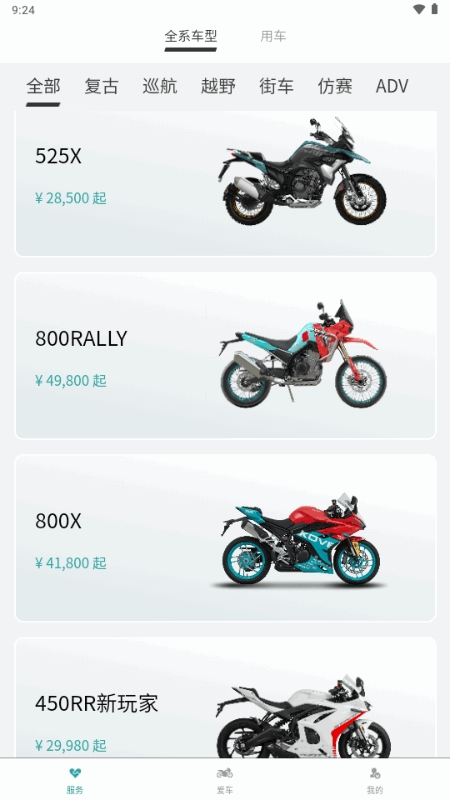View the 800X model name

[58, 521]
